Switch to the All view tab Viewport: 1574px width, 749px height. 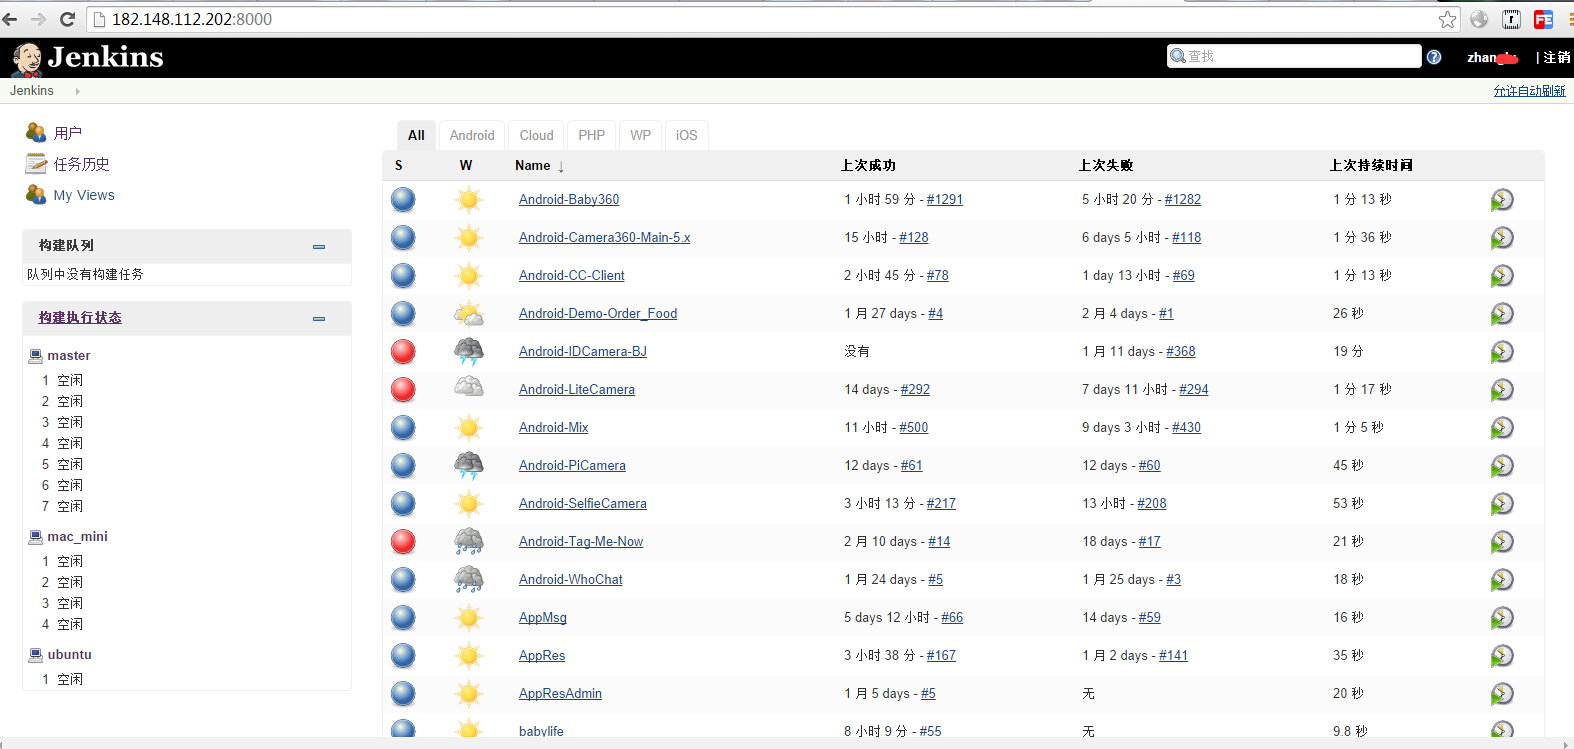[416, 135]
